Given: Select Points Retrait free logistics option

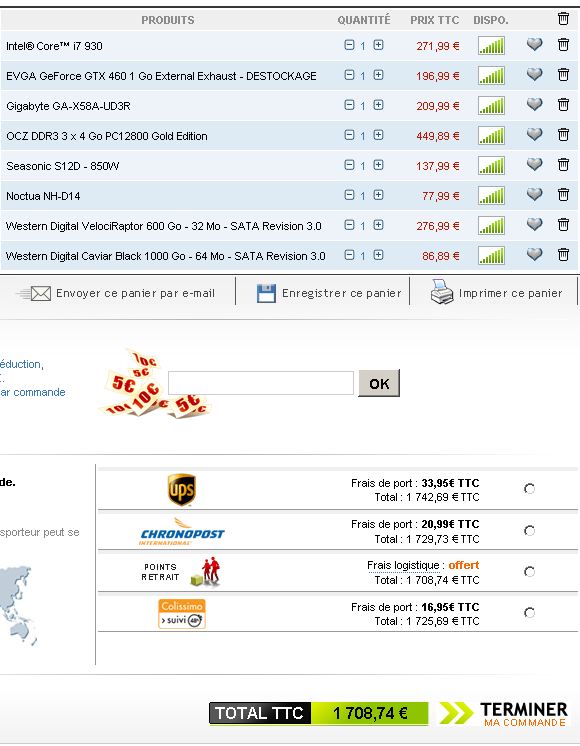Looking at the screenshot, I should pyautogui.click(x=529, y=571).
